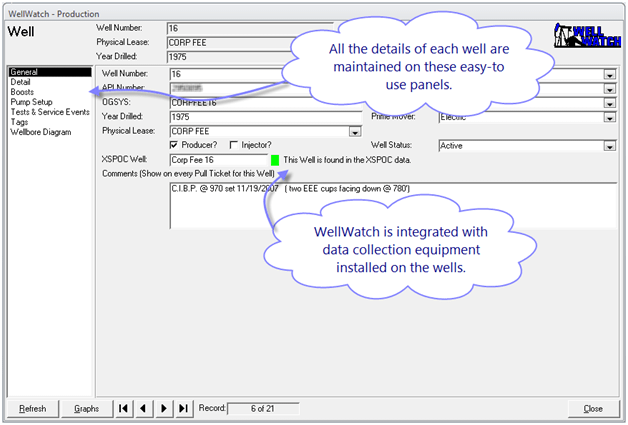
Task: Jump to the last record
Action: tap(183, 408)
